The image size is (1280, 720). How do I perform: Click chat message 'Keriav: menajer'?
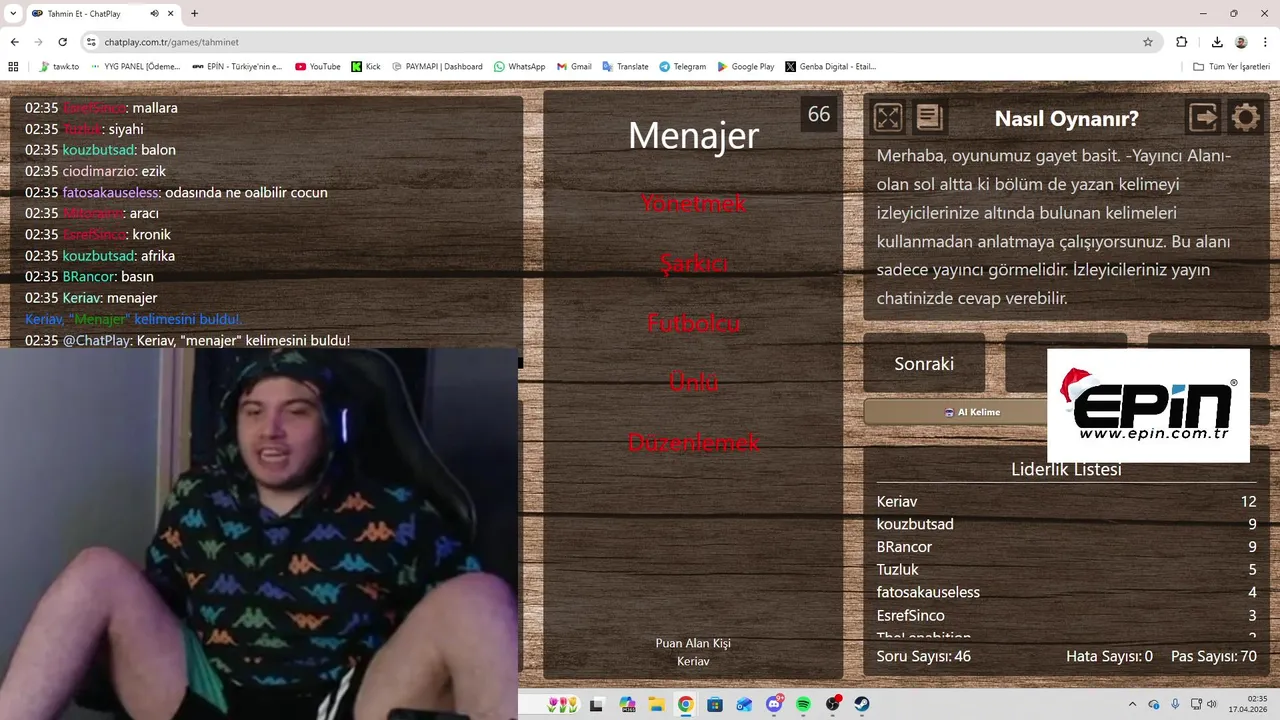(91, 298)
